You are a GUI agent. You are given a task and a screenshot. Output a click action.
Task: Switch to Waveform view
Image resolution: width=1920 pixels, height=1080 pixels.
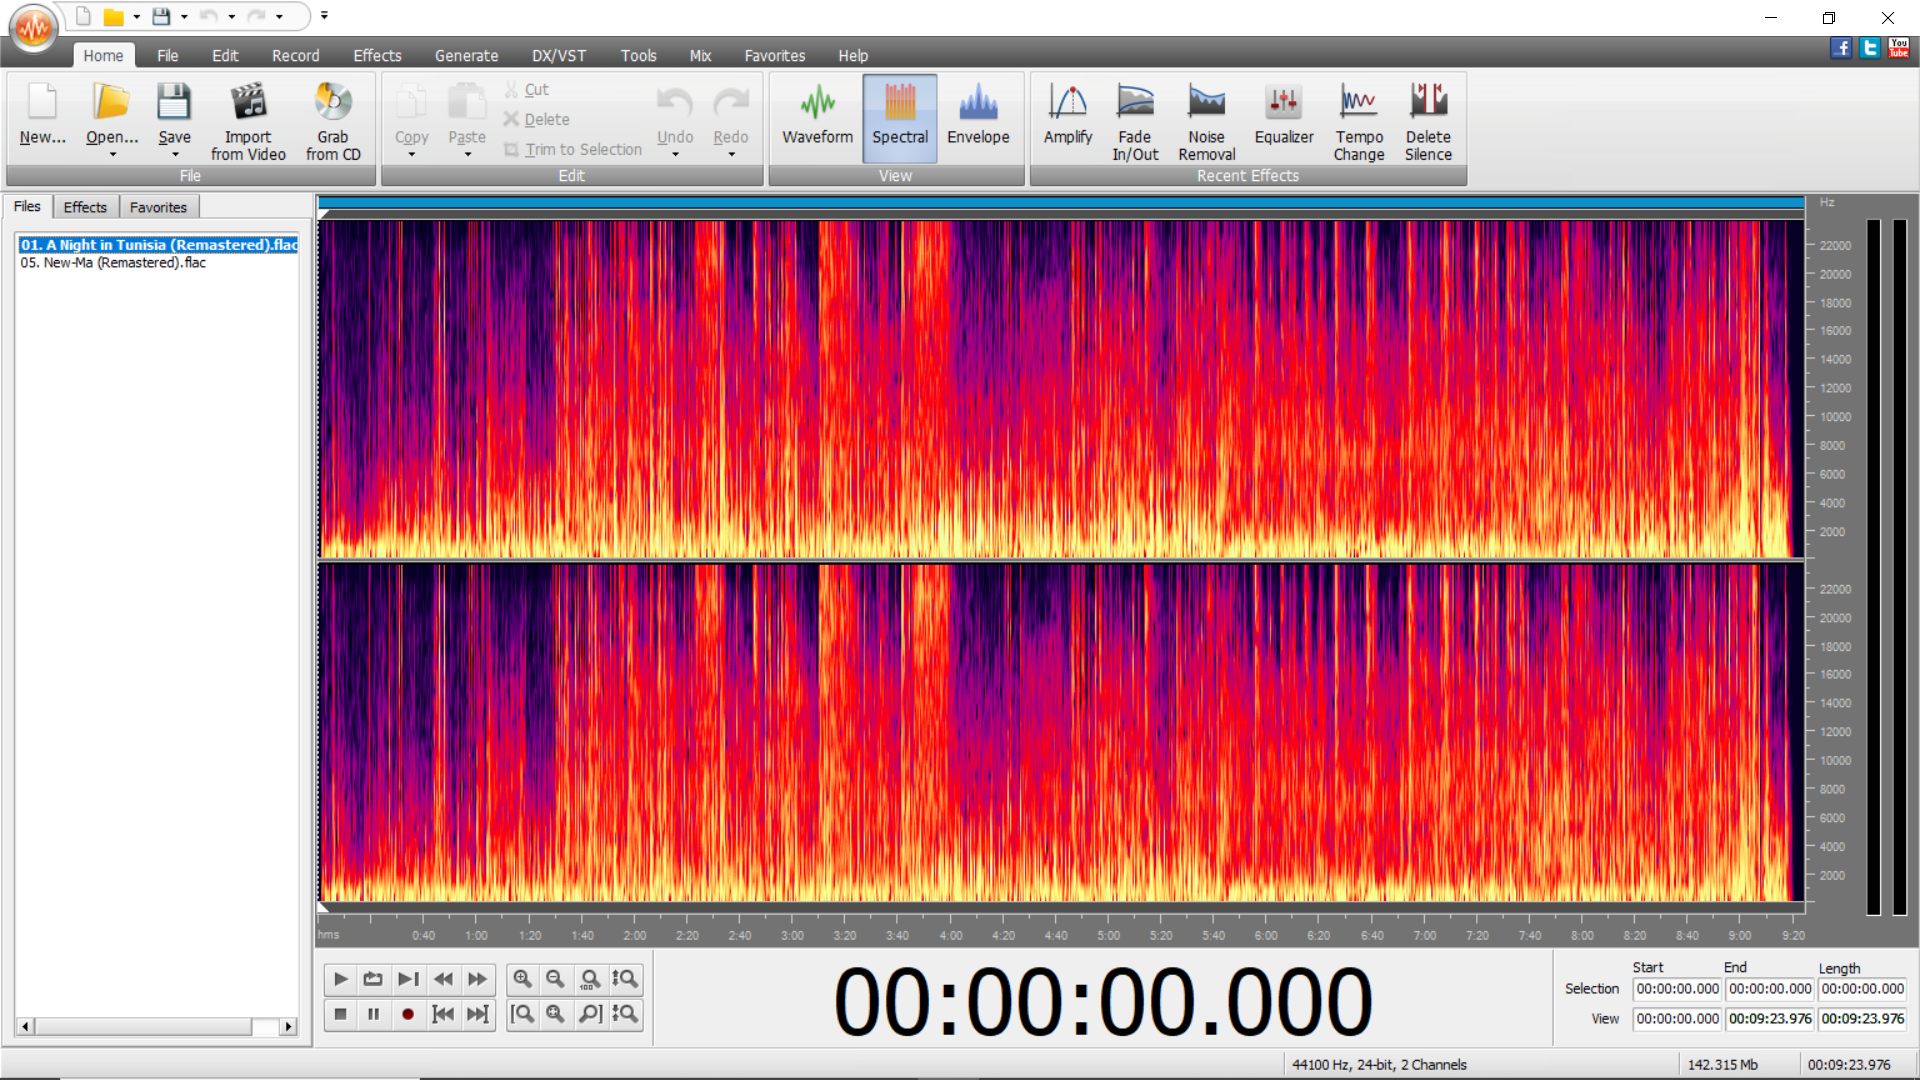(817, 115)
